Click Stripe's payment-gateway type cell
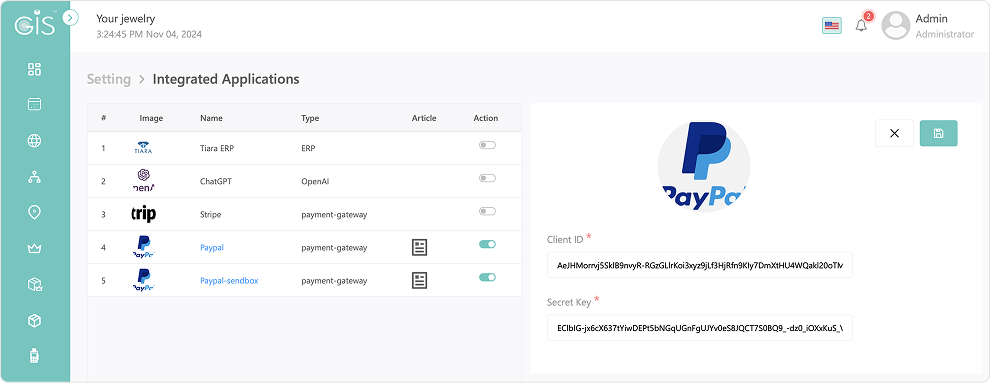Screen dimensions: 990x383 334,215
